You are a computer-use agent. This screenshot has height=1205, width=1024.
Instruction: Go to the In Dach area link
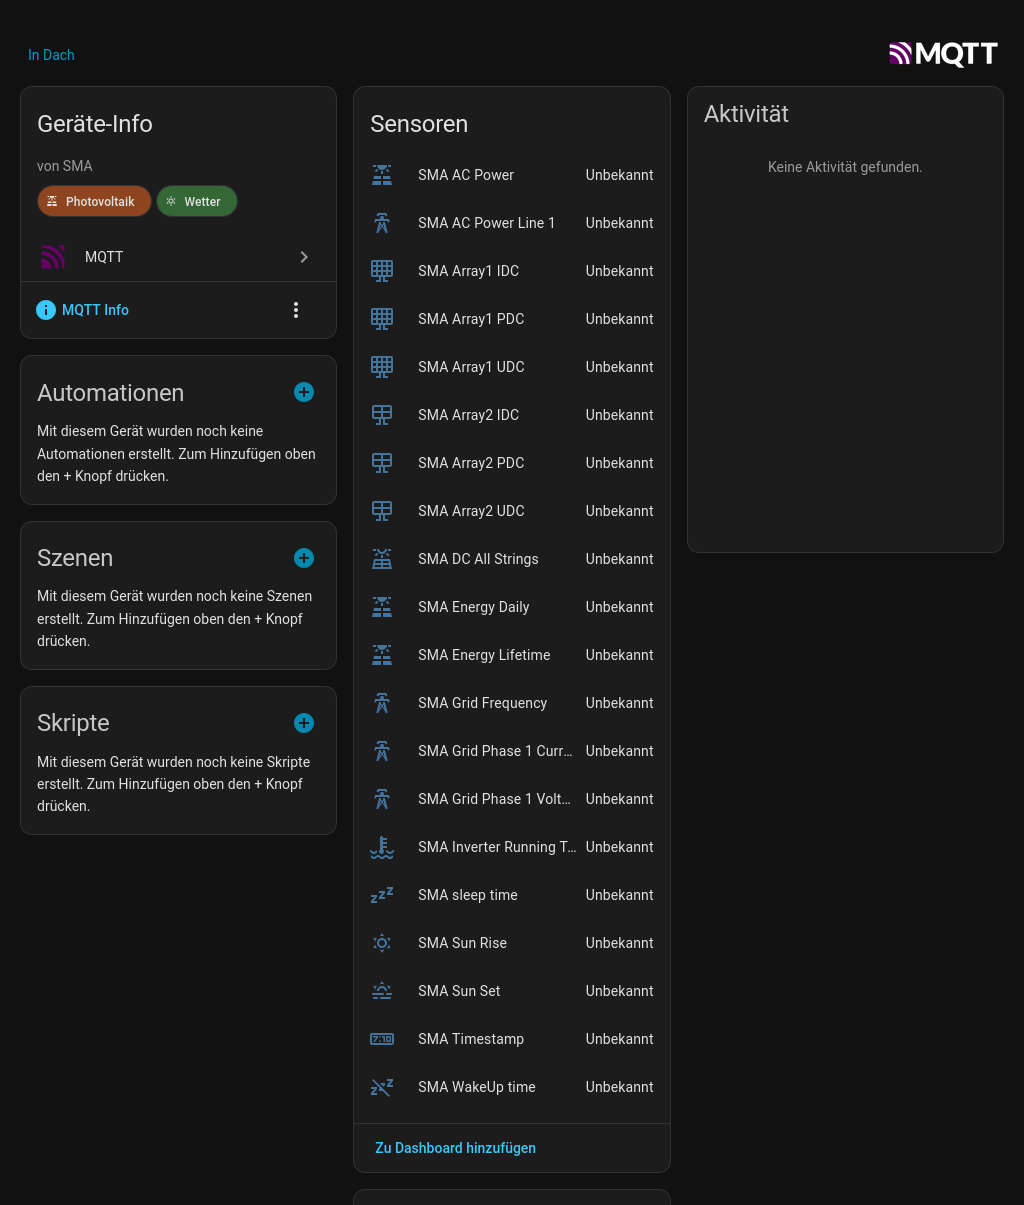51,55
